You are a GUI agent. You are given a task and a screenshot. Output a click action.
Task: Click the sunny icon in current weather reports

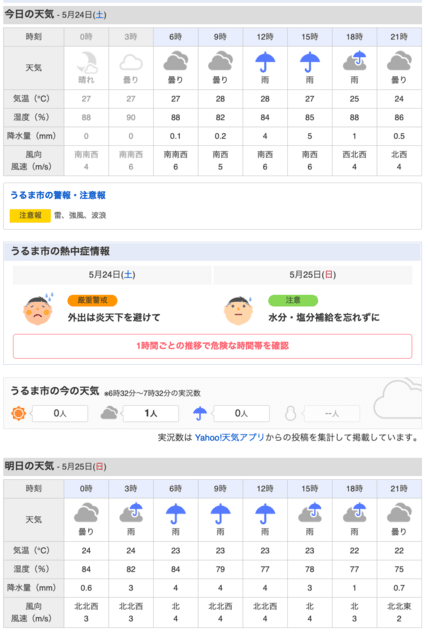point(18,413)
